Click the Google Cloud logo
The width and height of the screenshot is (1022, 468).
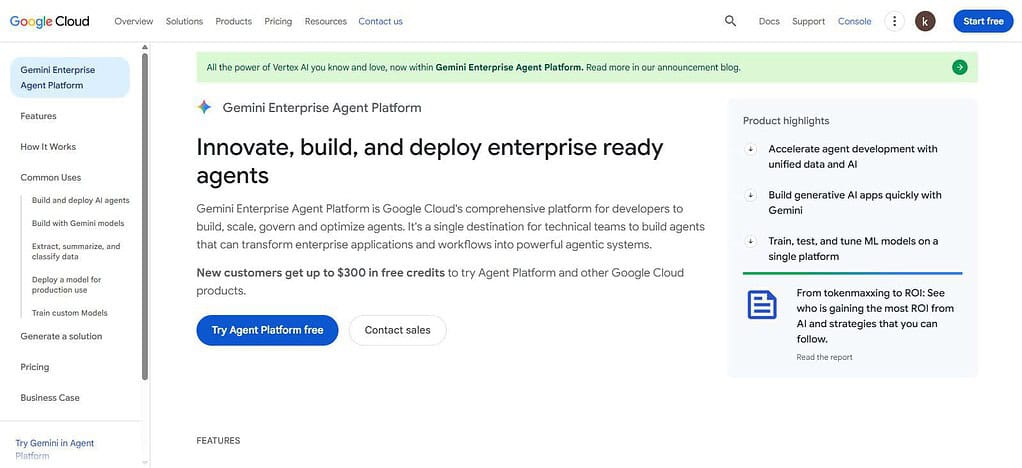point(50,21)
